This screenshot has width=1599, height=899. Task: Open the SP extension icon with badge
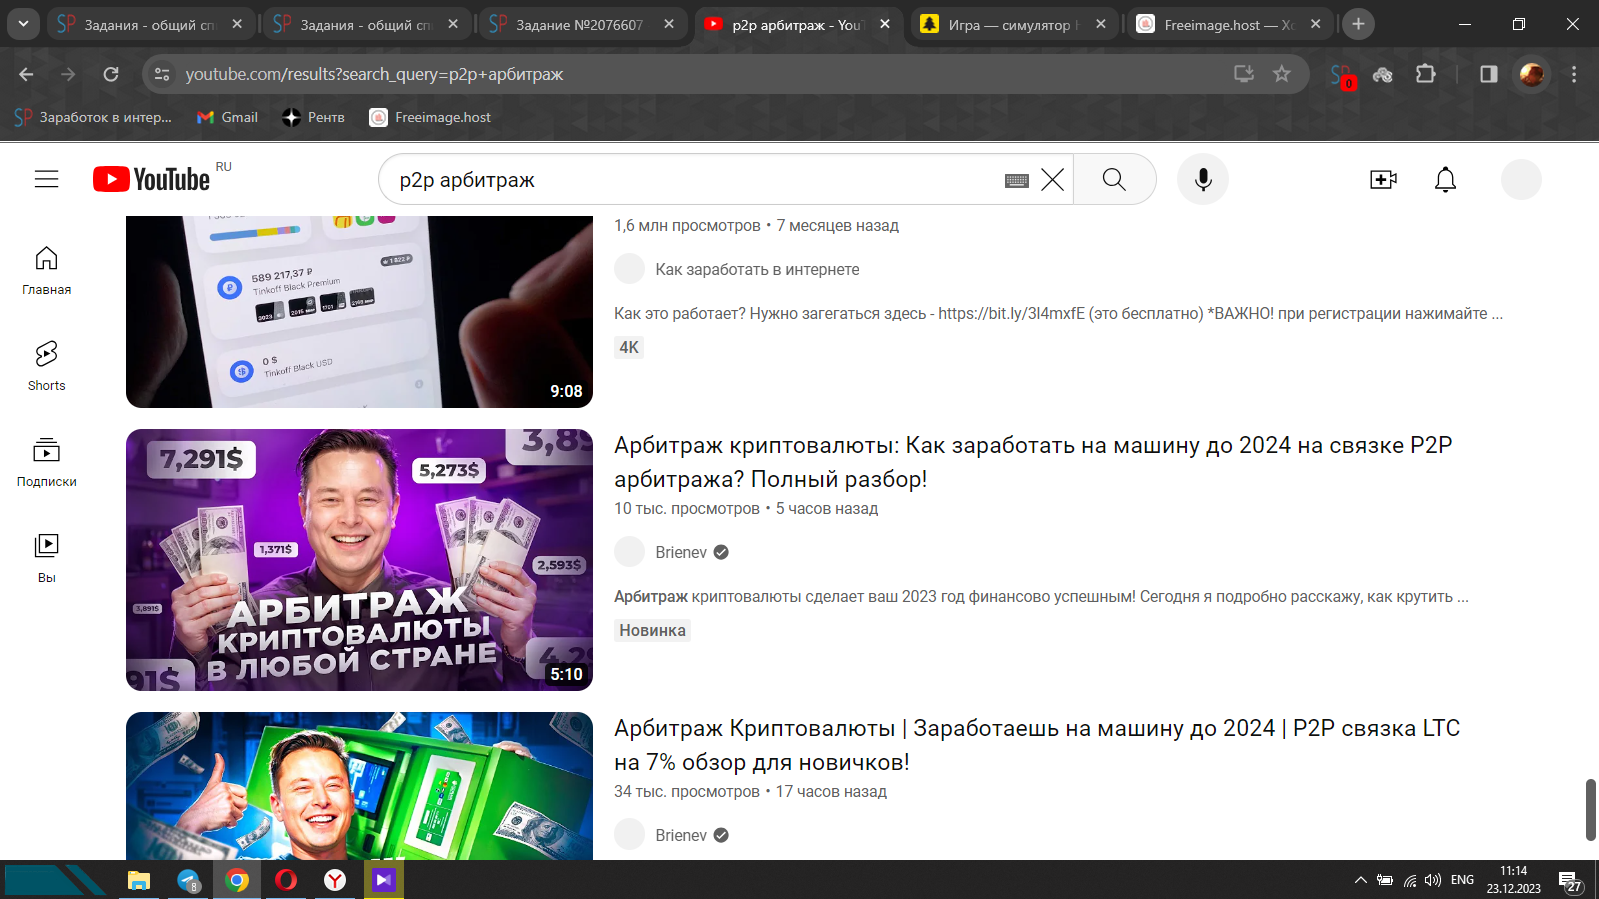pyautogui.click(x=1342, y=75)
